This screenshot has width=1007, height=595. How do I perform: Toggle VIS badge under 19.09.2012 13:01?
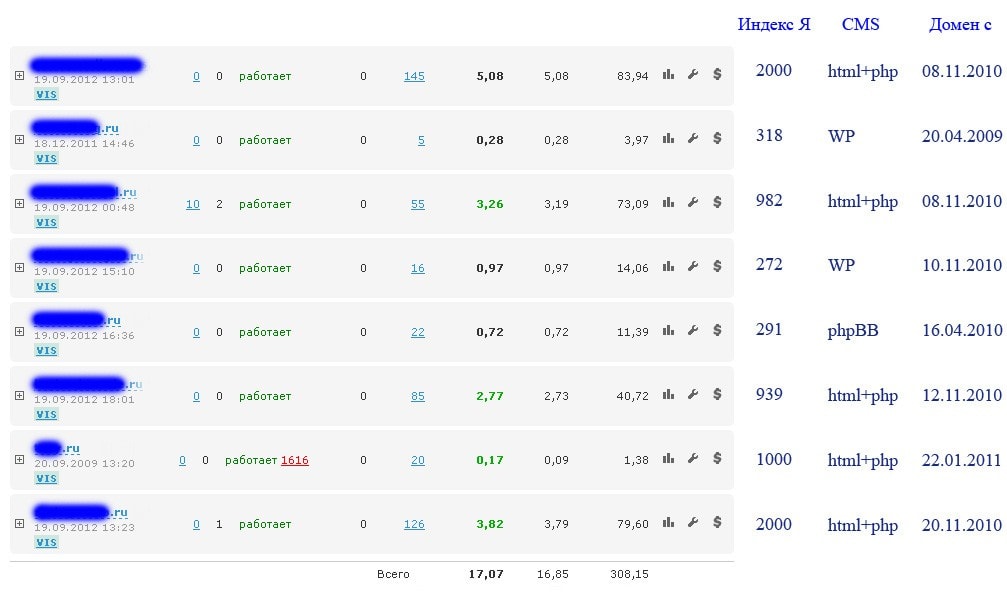click(46, 94)
